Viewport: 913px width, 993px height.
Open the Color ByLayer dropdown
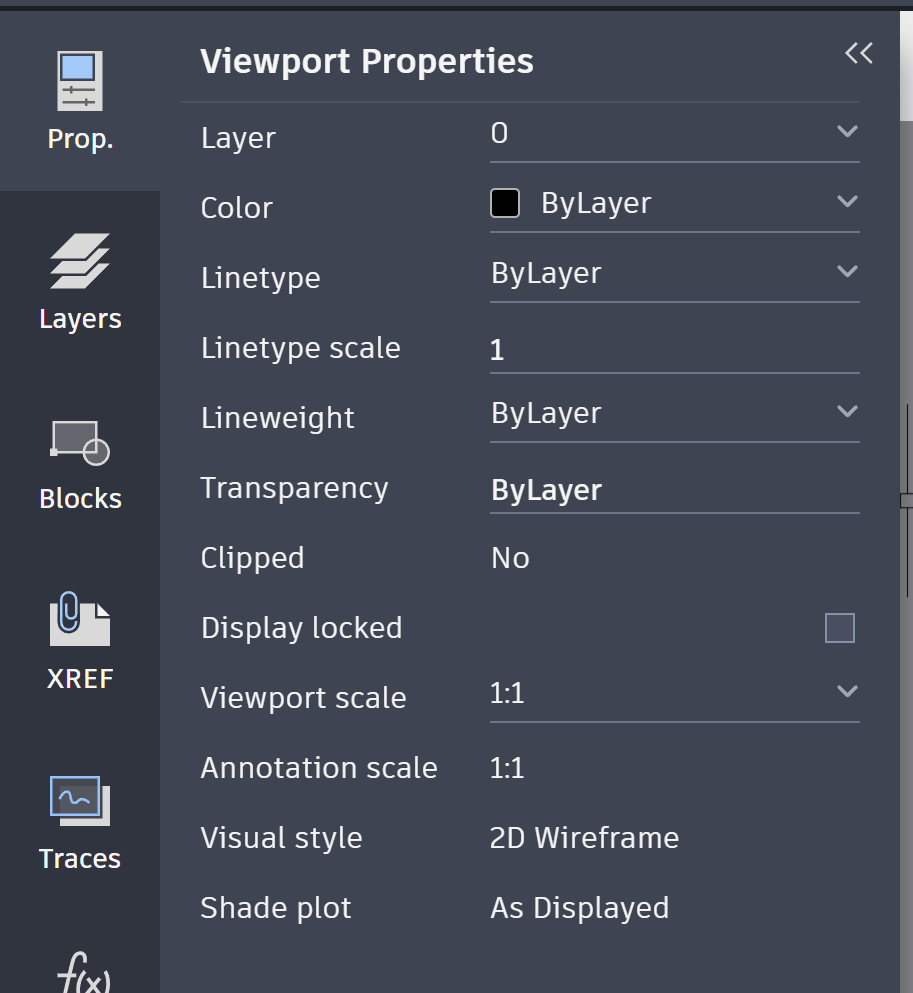847,202
